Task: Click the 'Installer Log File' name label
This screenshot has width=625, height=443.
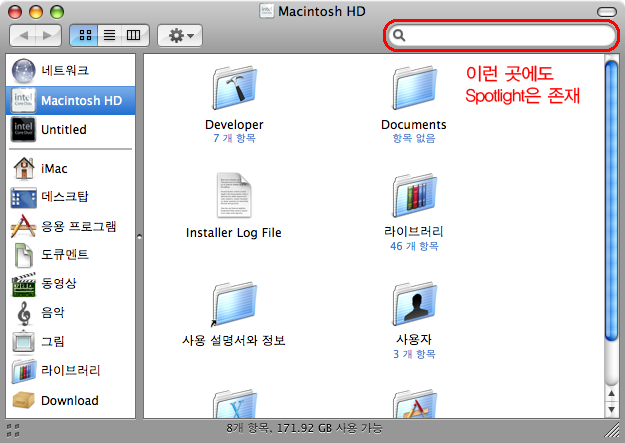Action: (x=234, y=233)
